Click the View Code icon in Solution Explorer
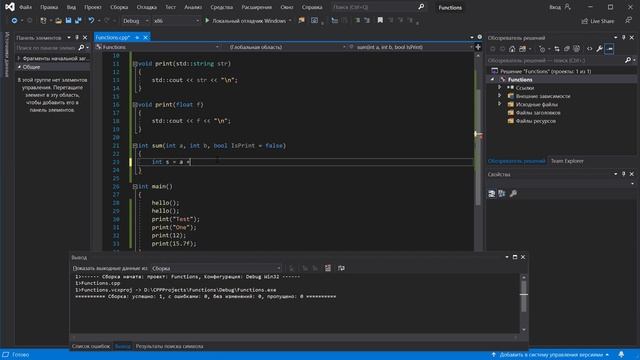The width and height of the screenshot is (640, 360). 589,49
